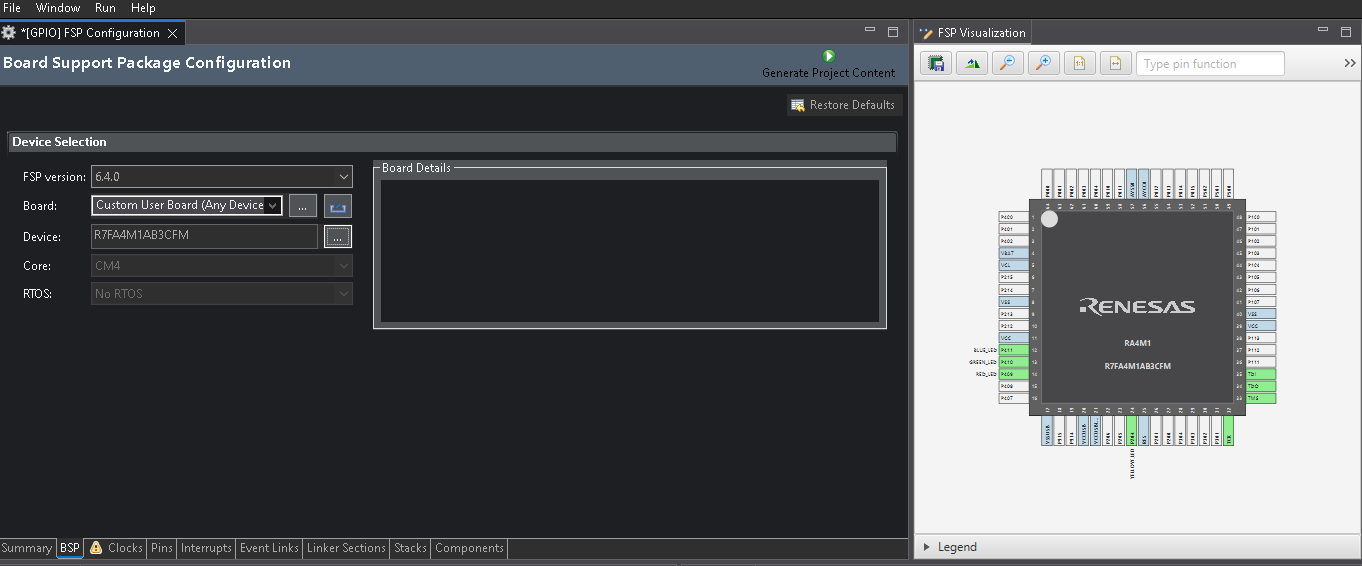Open the Event Links tab
1362x566 pixels.
point(269,548)
